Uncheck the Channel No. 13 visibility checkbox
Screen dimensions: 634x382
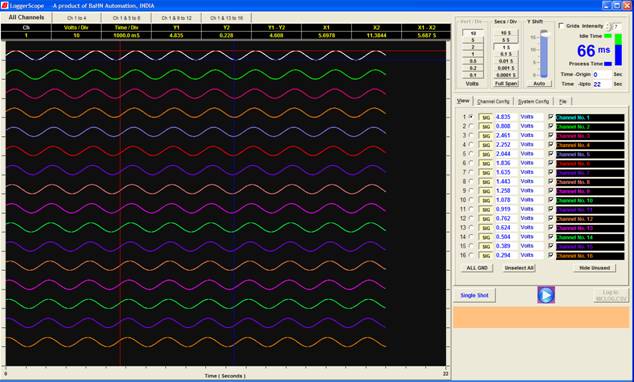[x=550, y=227]
